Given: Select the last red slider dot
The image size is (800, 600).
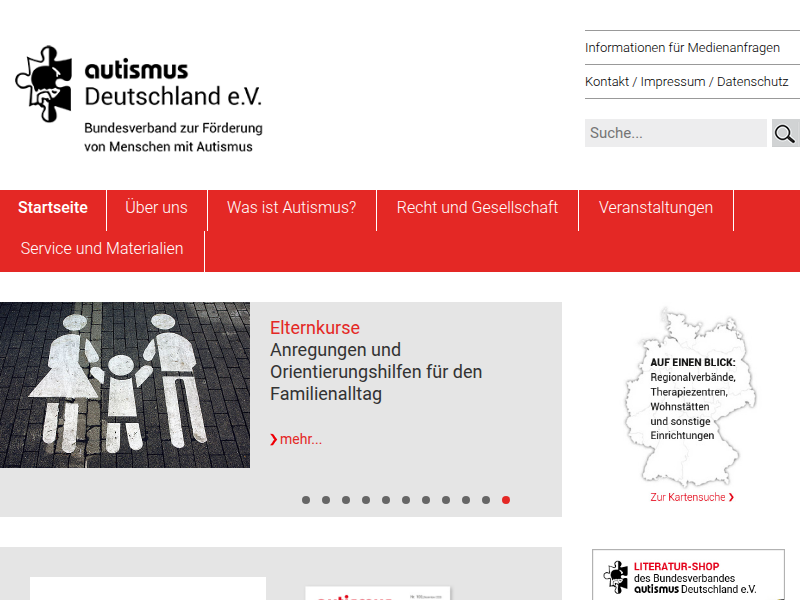Looking at the screenshot, I should (506, 500).
